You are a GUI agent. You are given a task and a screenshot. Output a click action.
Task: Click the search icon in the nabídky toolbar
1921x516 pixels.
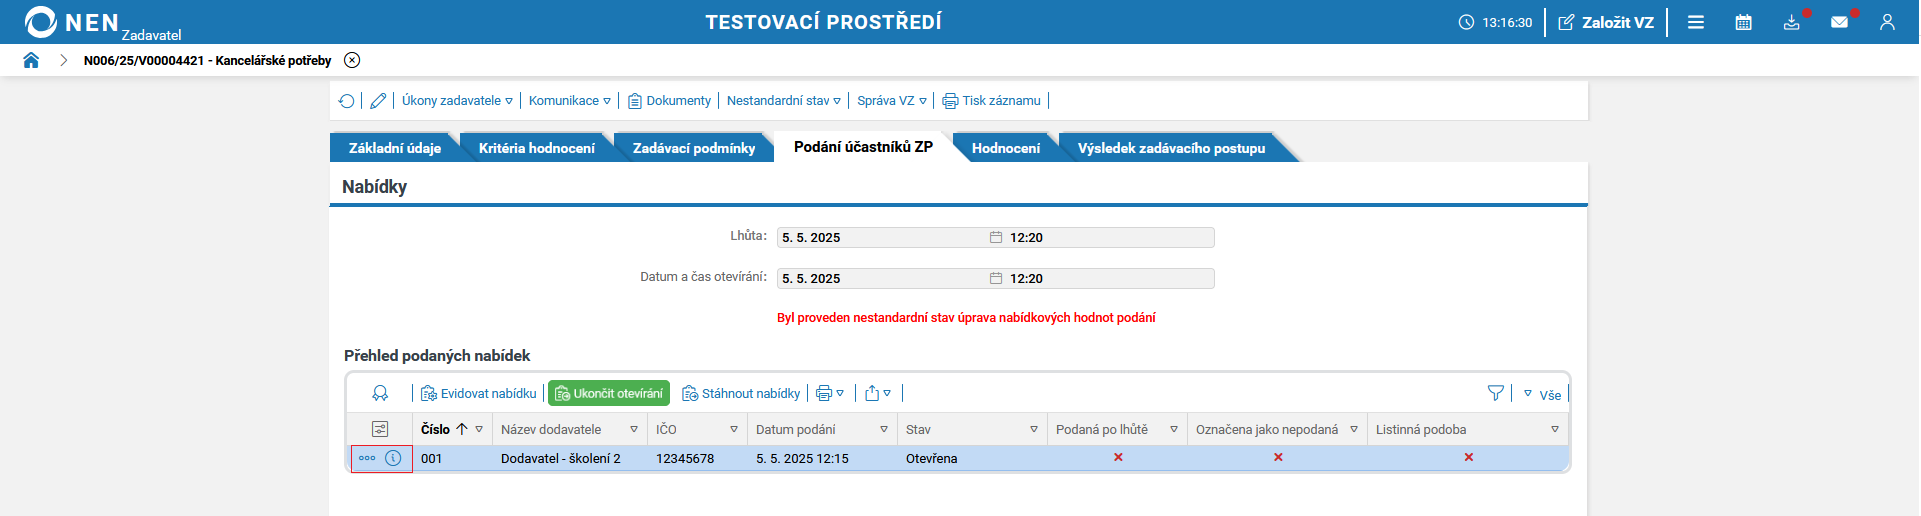pyautogui.click(x=380, y=394)
